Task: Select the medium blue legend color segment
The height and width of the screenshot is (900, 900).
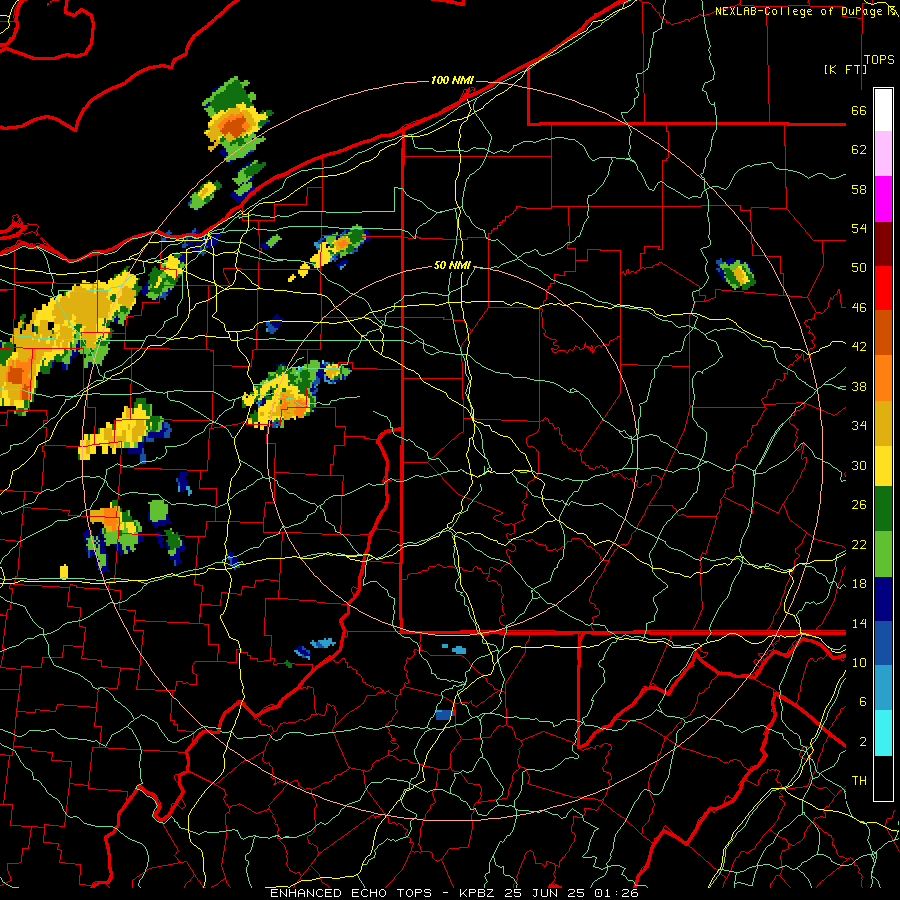Action: pos(883,644)
